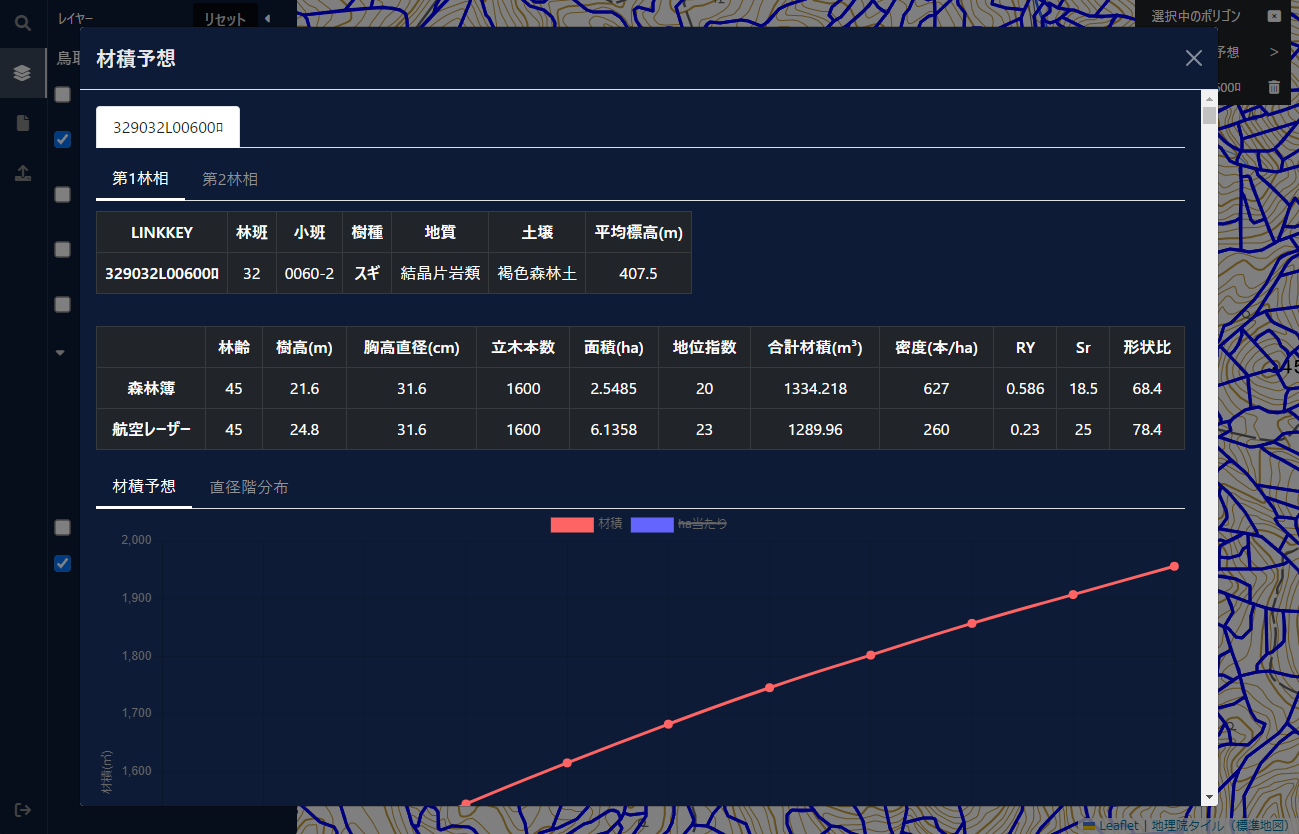Viewport: 1299px width, 834px height.
Task: Expand the 予想 arrow in polygon panel
Action: 1274,52
